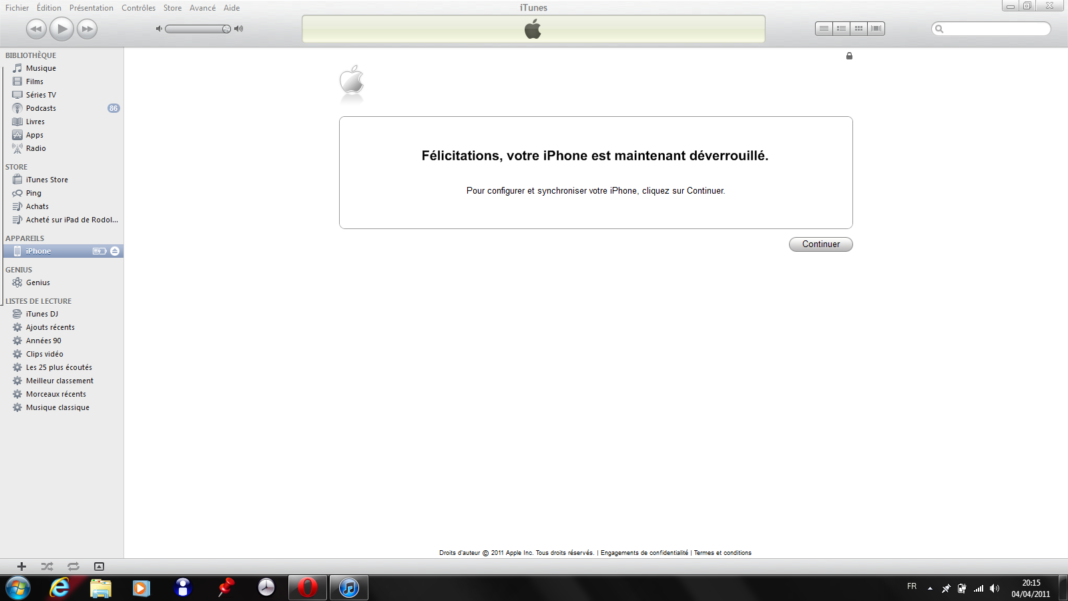This screenshot has height=601, width=1068.
Task: Open Windows Explorer from the taskbar
Action: click(100, 587)
